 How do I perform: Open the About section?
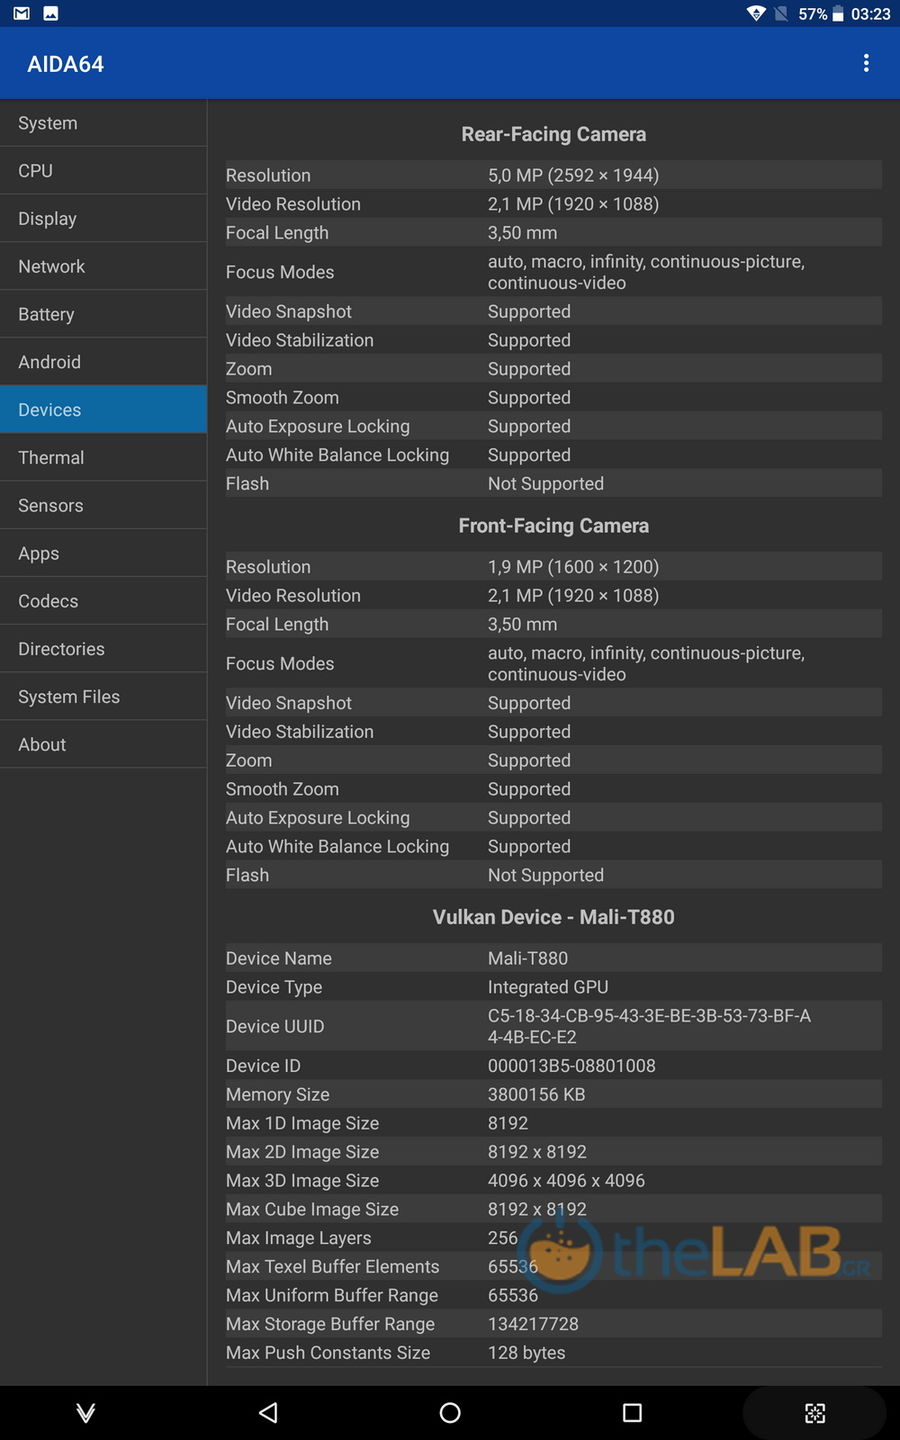coord(103,745)
